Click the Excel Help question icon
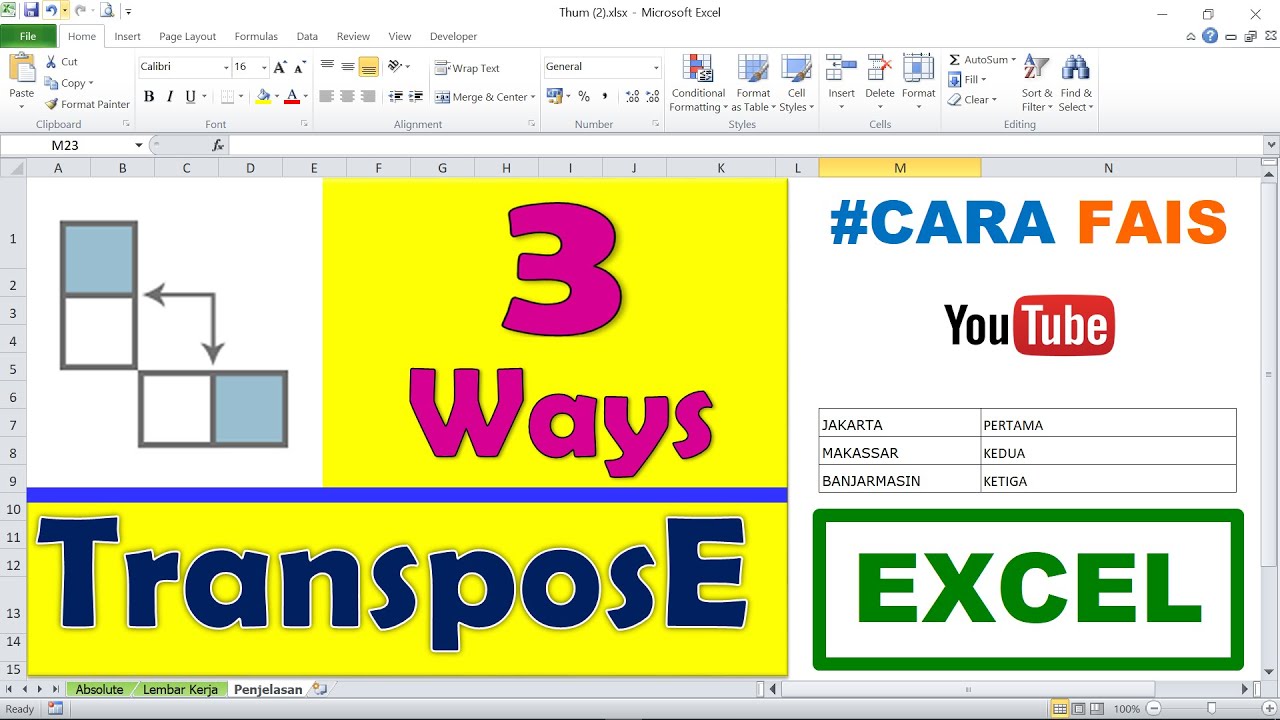The width and height of the screenshot is (1280, 720). 1210,36
